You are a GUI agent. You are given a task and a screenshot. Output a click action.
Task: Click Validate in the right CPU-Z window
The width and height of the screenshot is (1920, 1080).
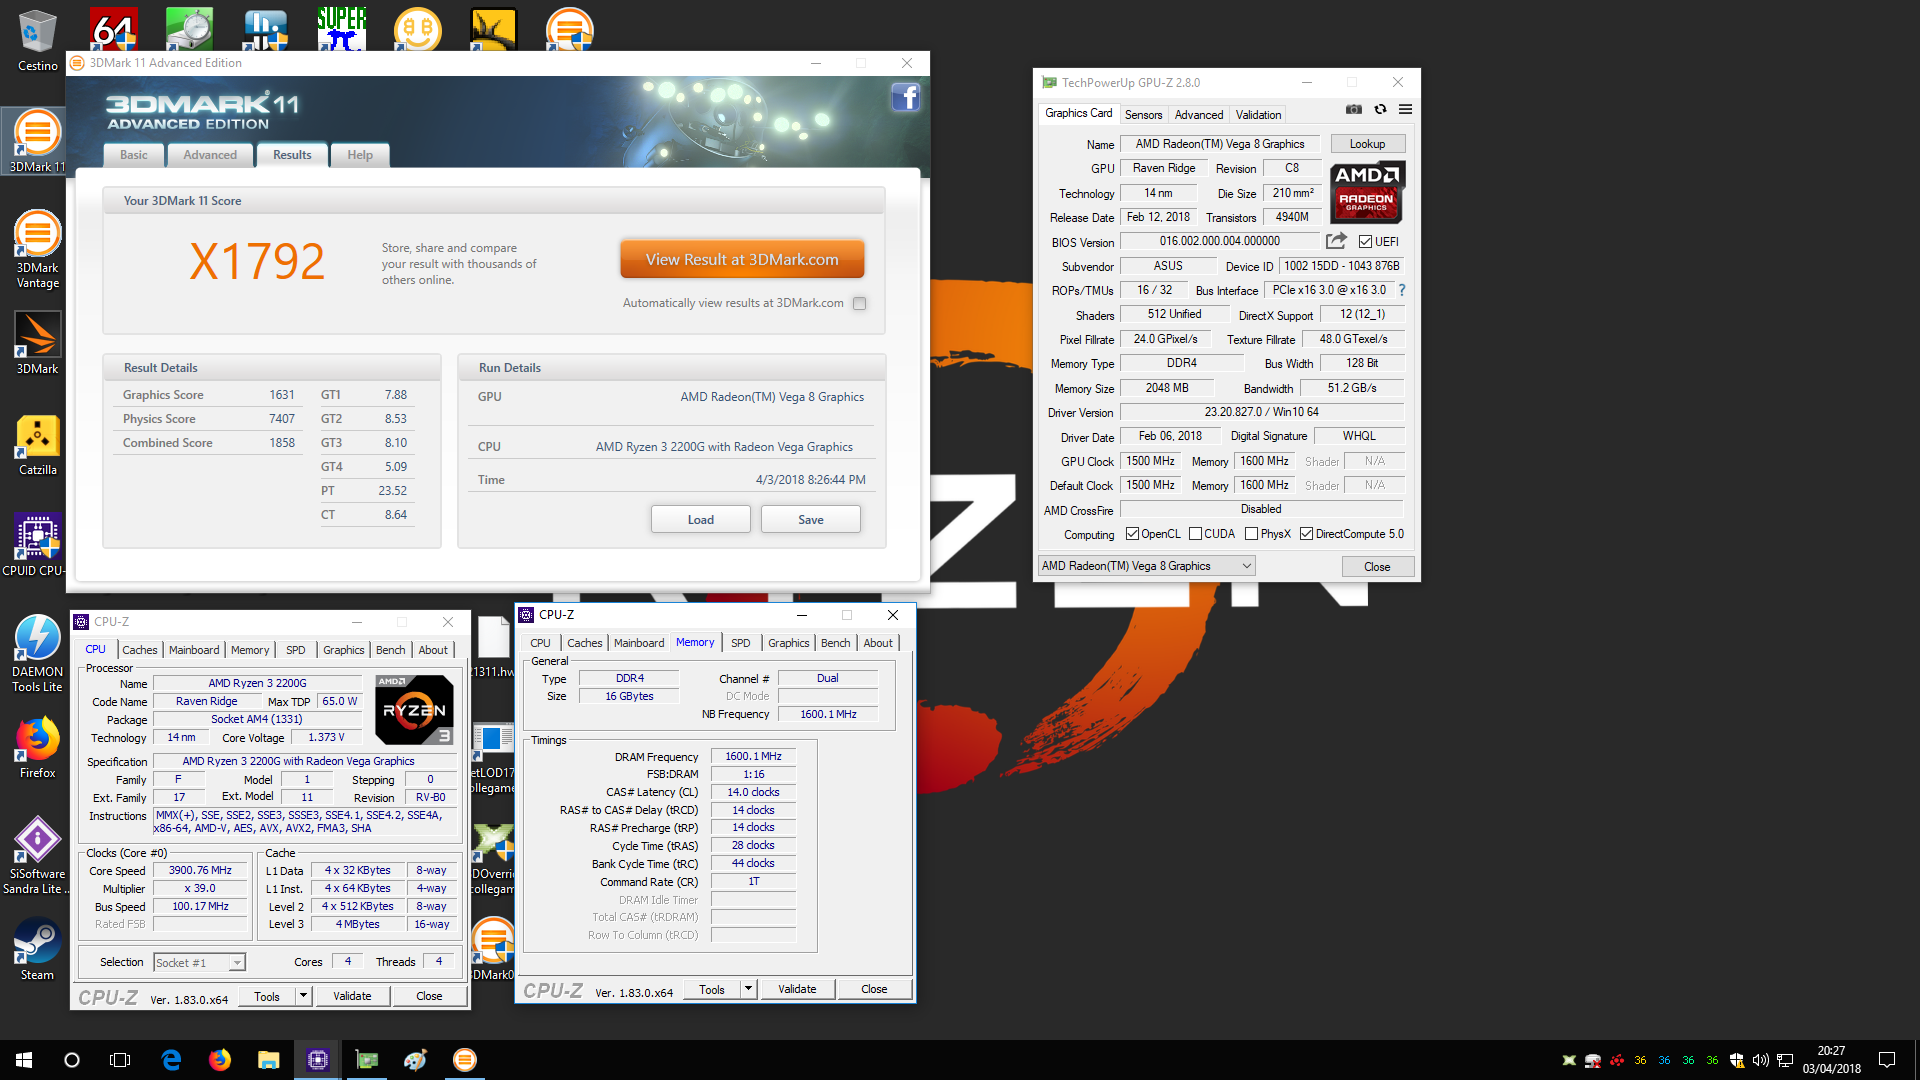point(797,989)
